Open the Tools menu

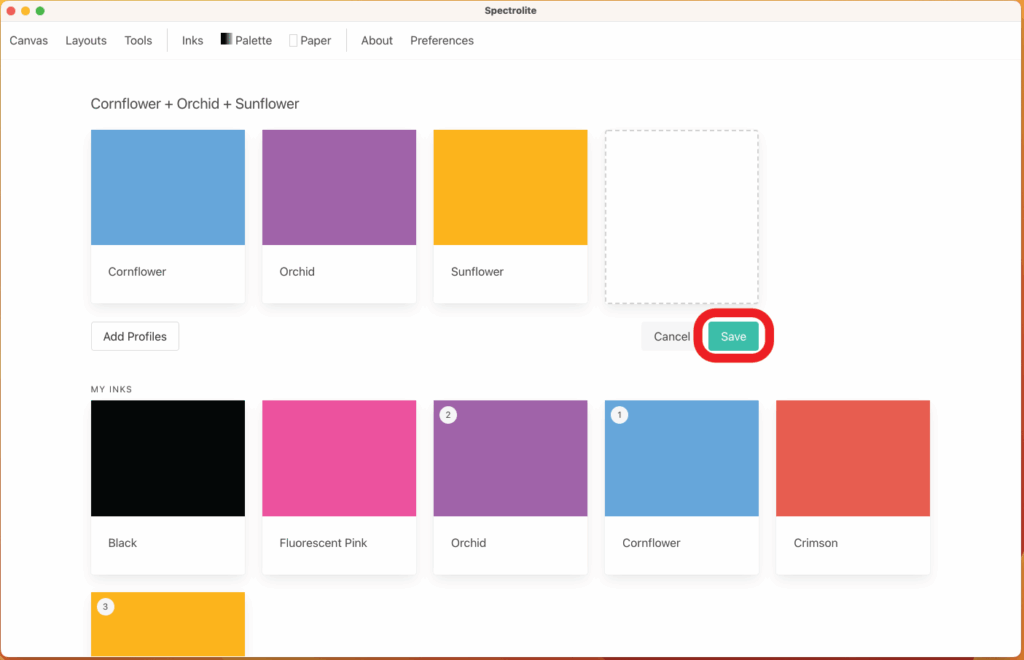pos(138,41)
